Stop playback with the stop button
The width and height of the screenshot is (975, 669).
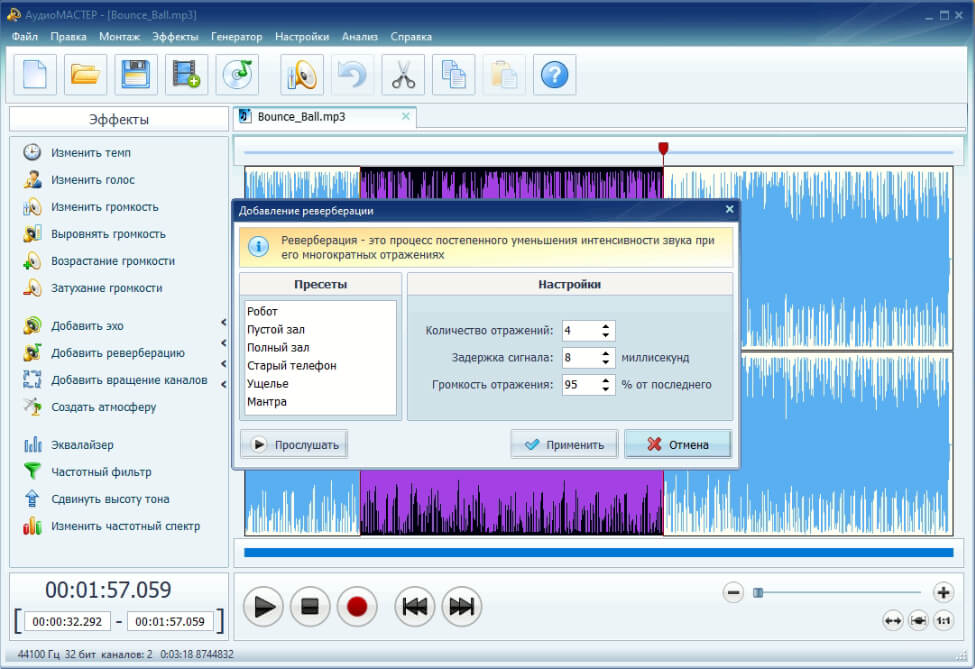tap(310, 606)
